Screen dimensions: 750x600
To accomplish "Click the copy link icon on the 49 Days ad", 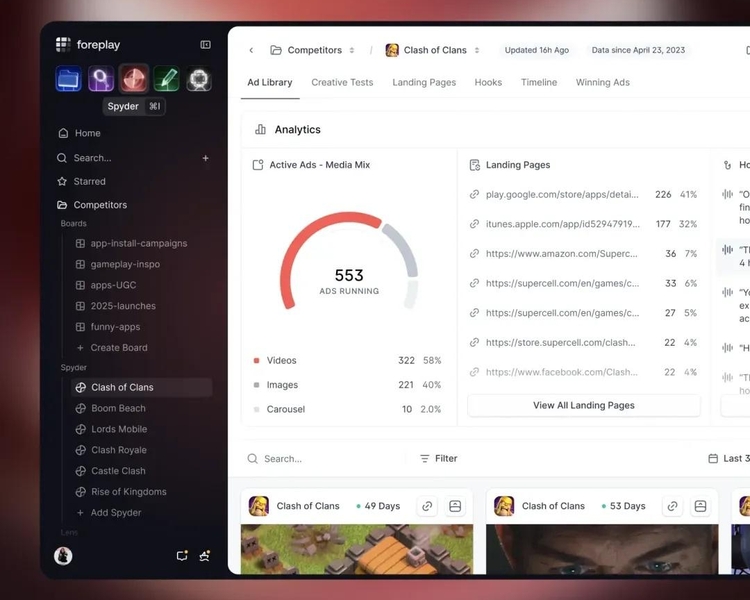I will pyautogui.click(x=427, y=506).
